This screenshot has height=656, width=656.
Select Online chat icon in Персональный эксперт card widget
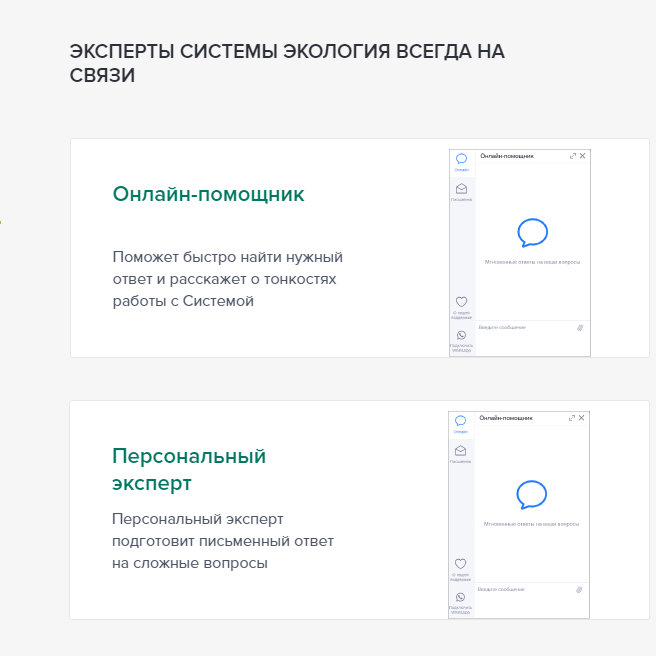click(x=461, y=420)
